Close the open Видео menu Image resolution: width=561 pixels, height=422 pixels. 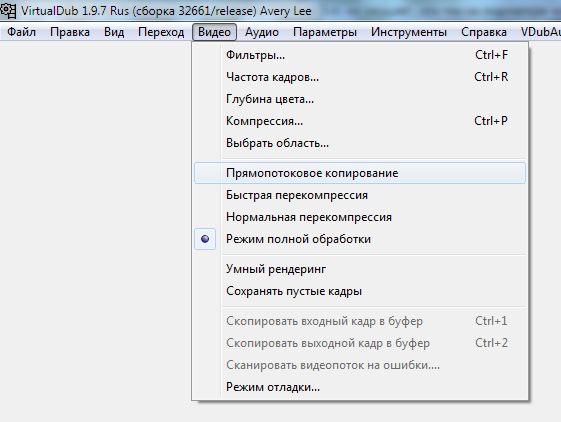coord(214,32)
